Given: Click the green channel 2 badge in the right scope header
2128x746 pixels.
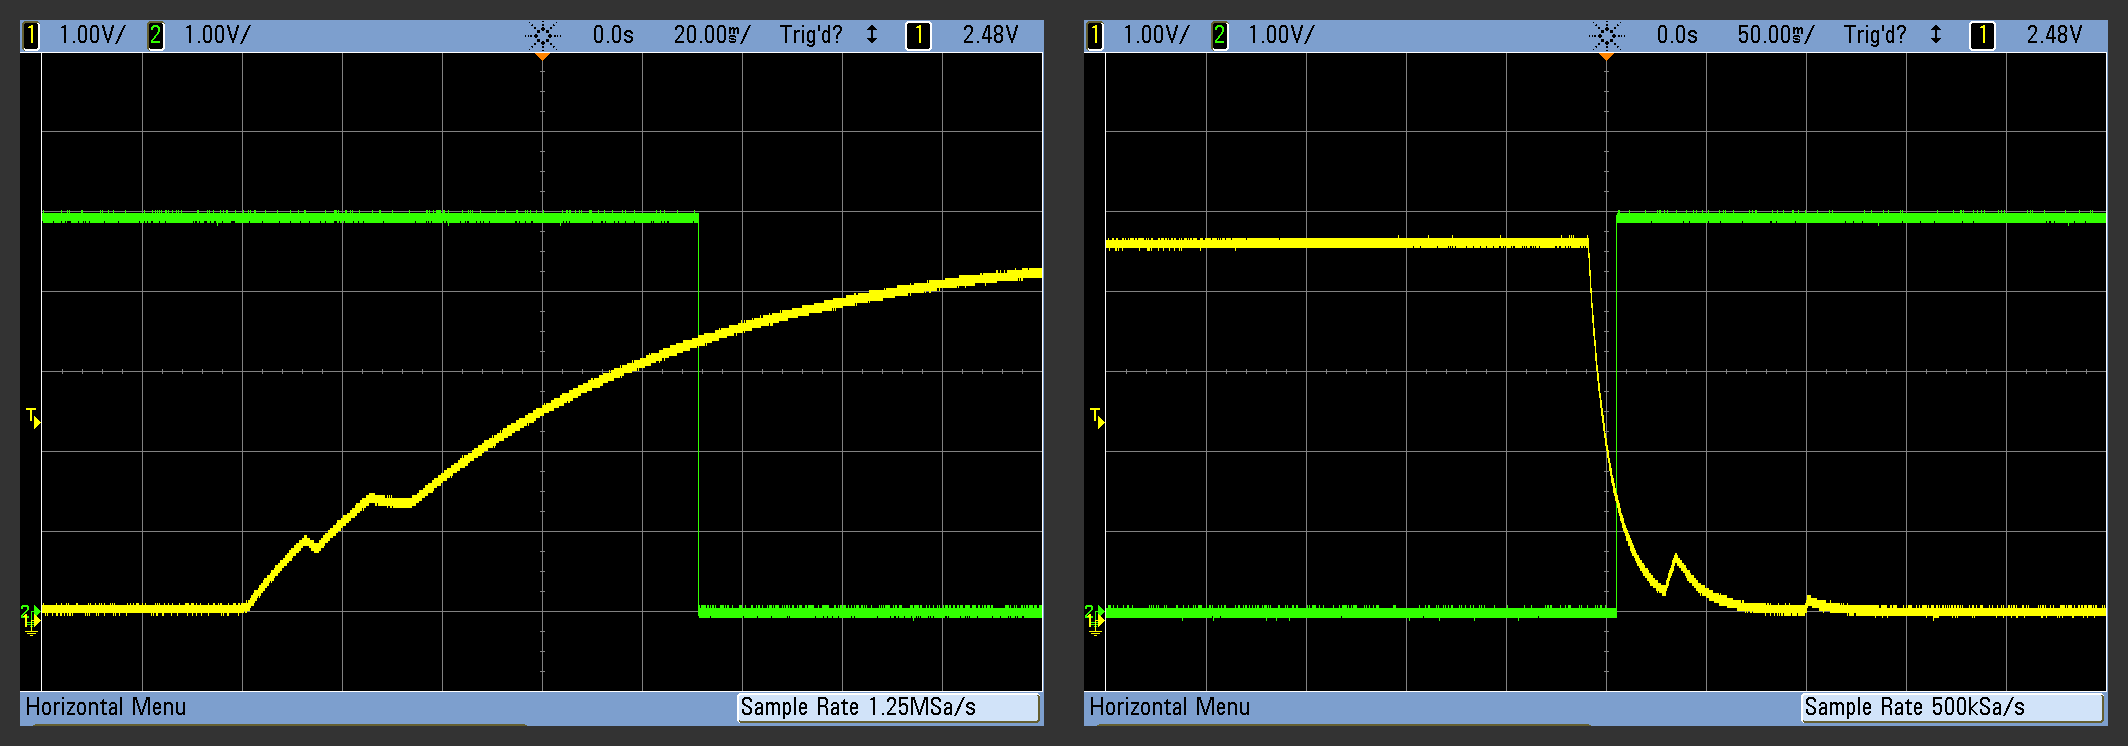Looking at the screenshot, I should [1220, 36].
